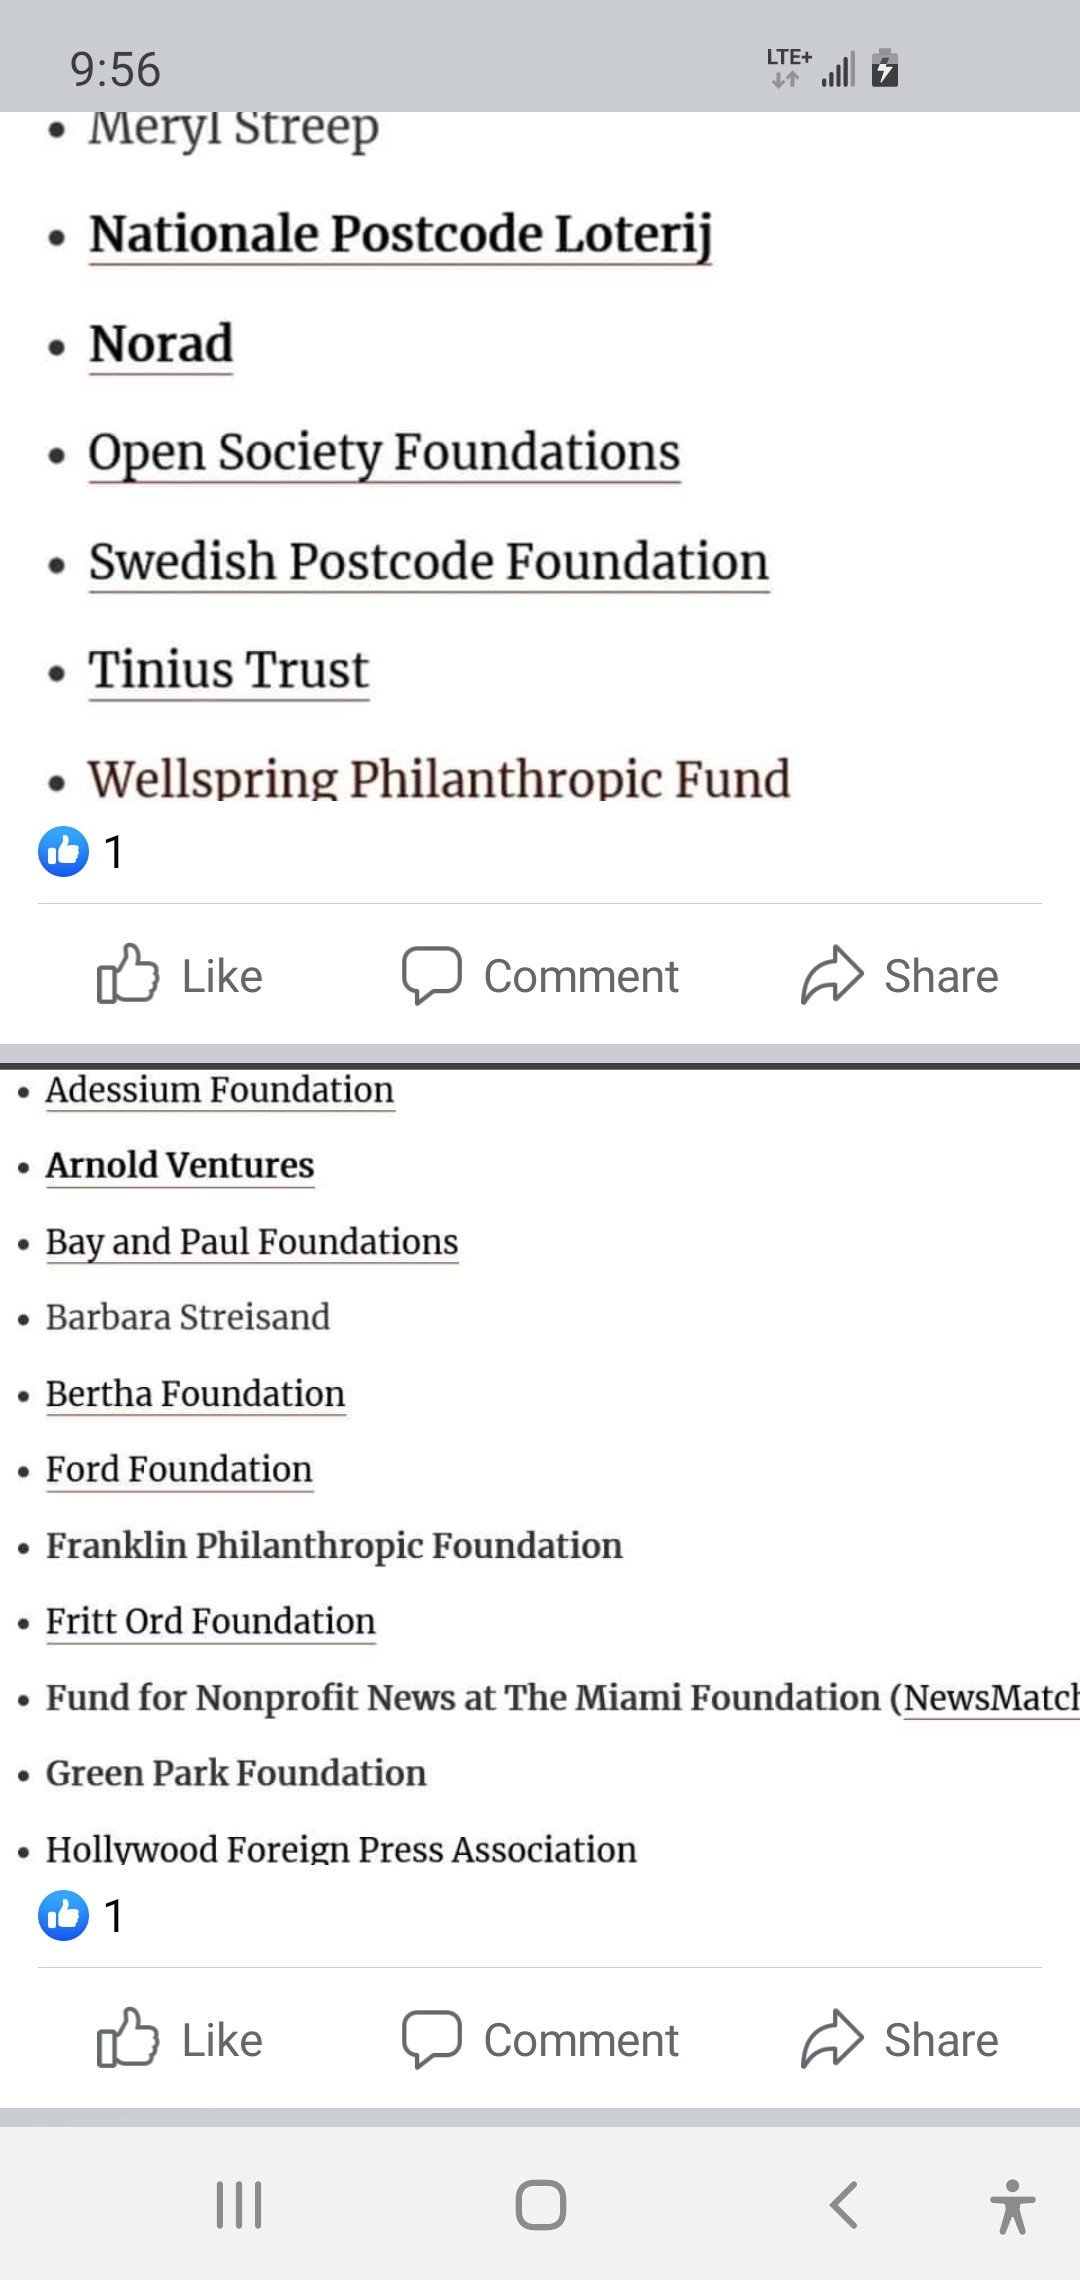The image size is (1080, 2280).
Task: Tap the battery icon in the status bar
Action: coord(884,68)
